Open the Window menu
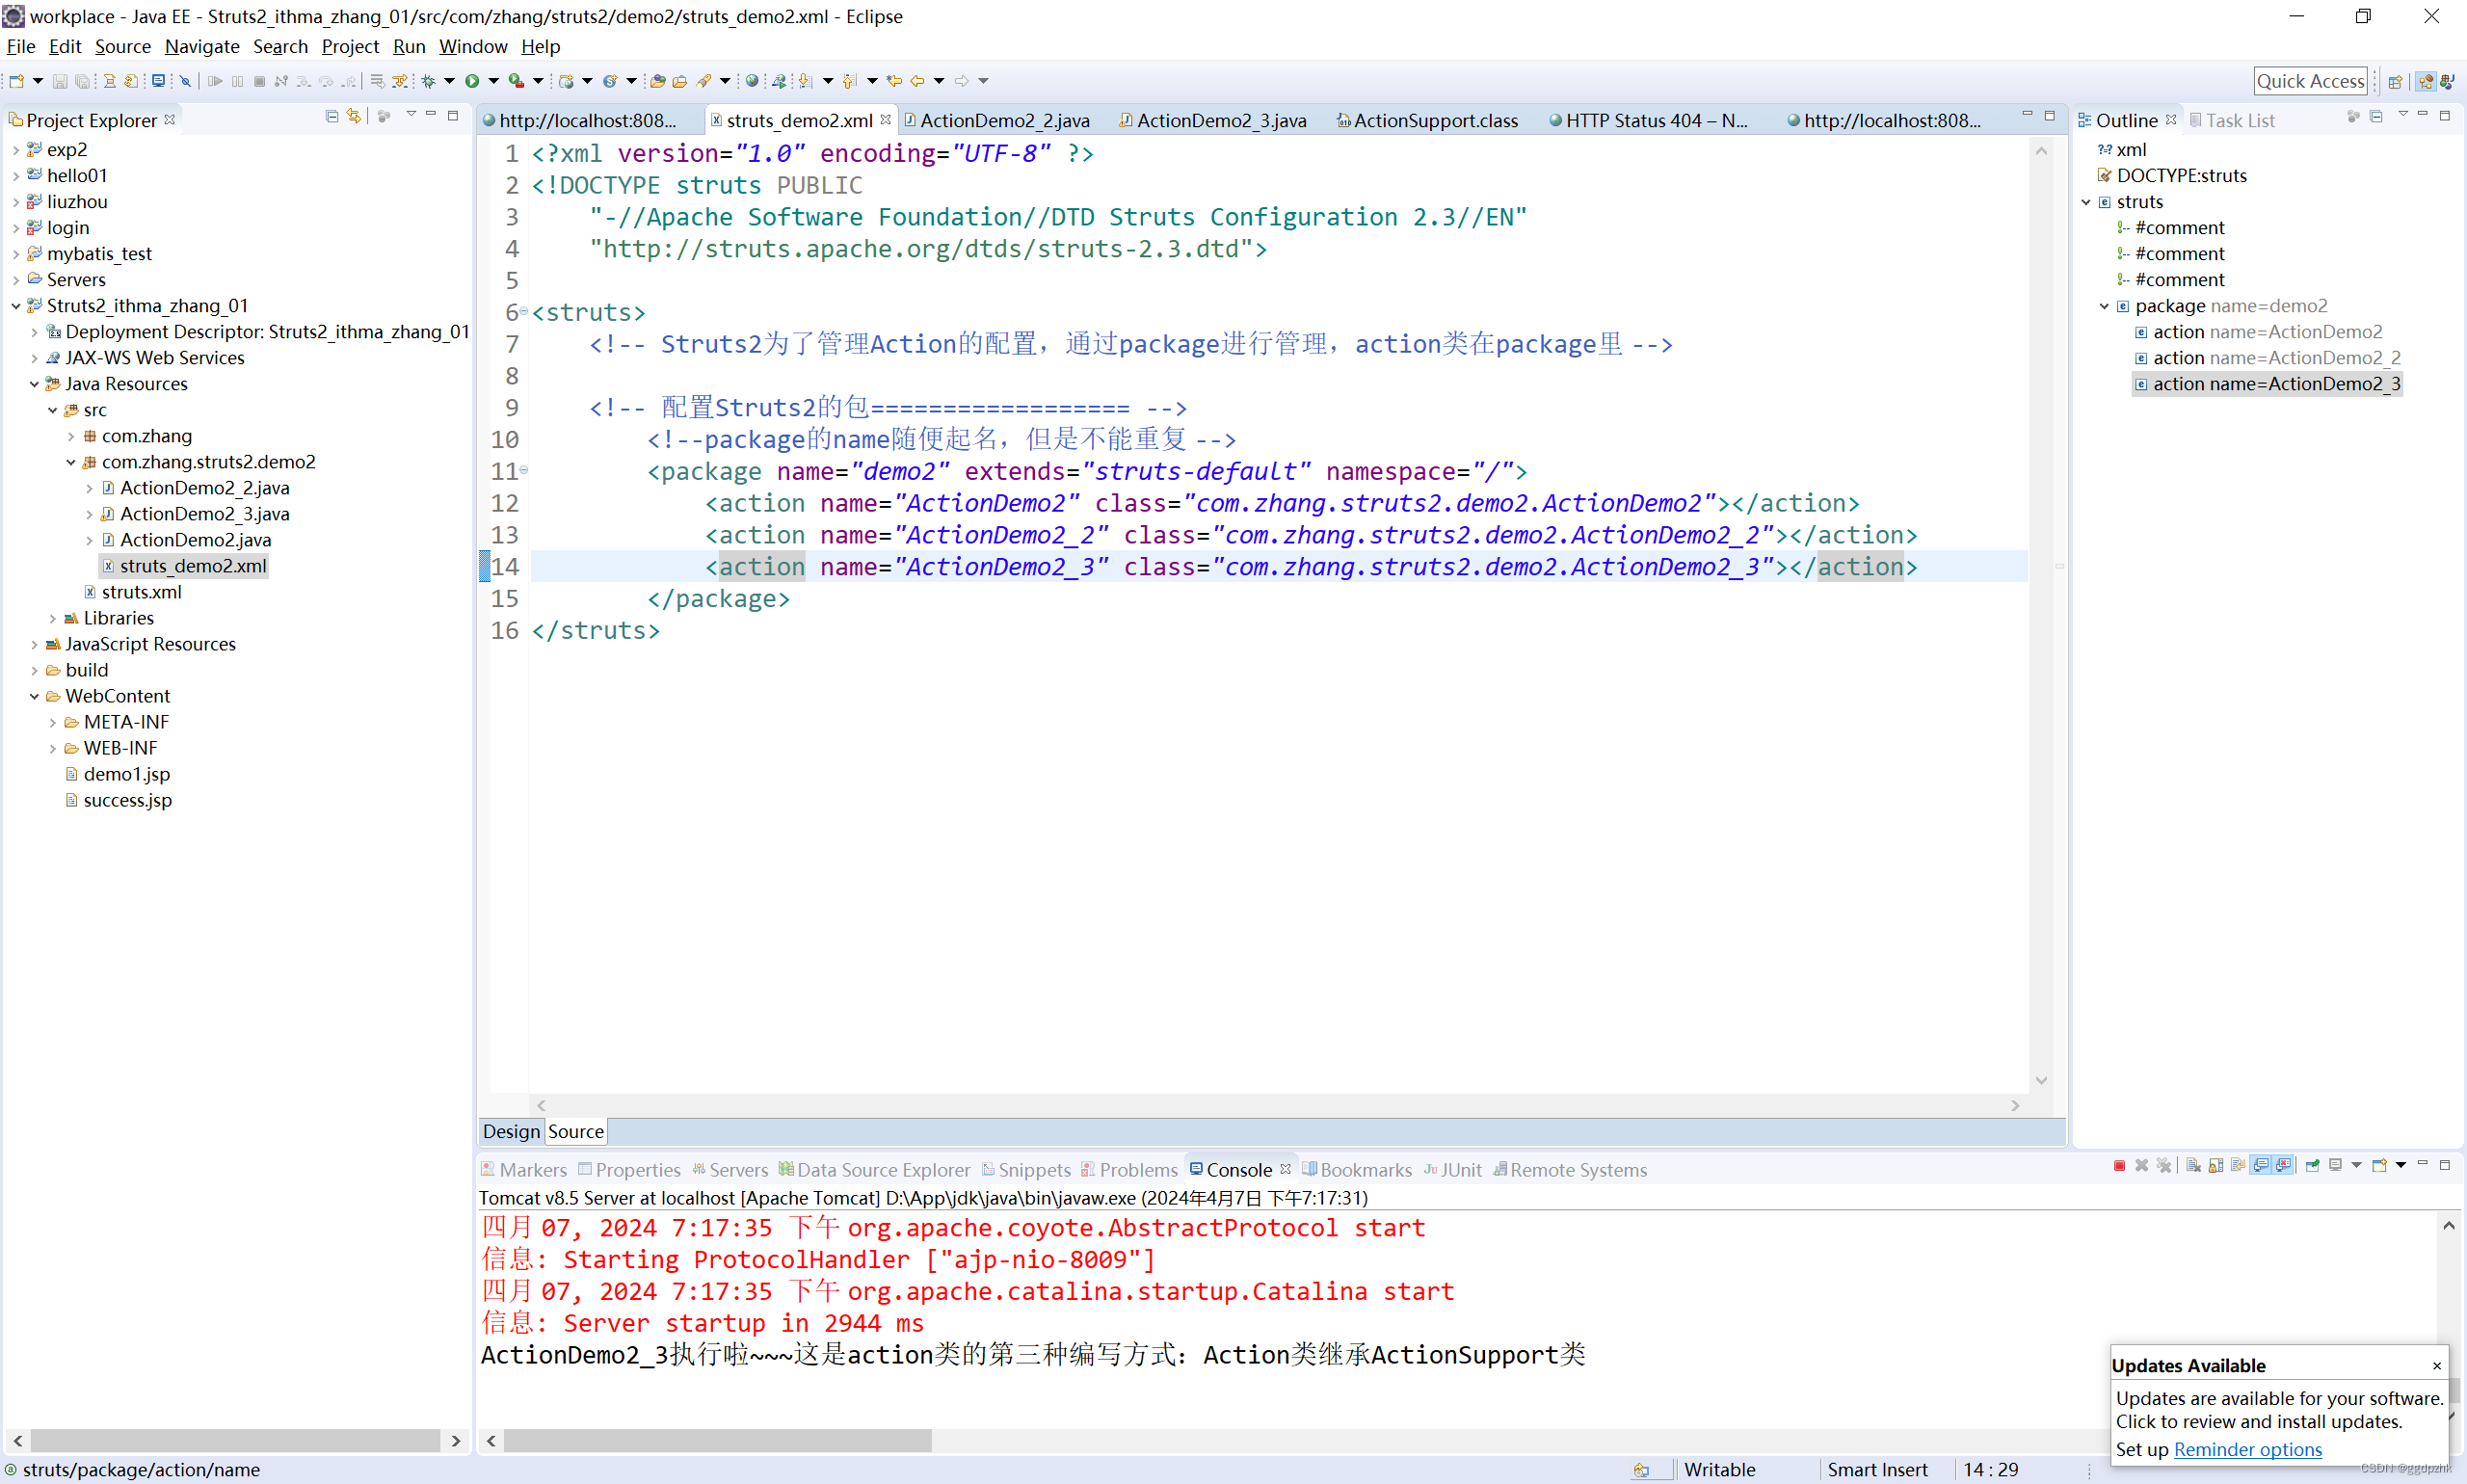This screenshot has height=1484, width=2467. (x=473, y=46)
